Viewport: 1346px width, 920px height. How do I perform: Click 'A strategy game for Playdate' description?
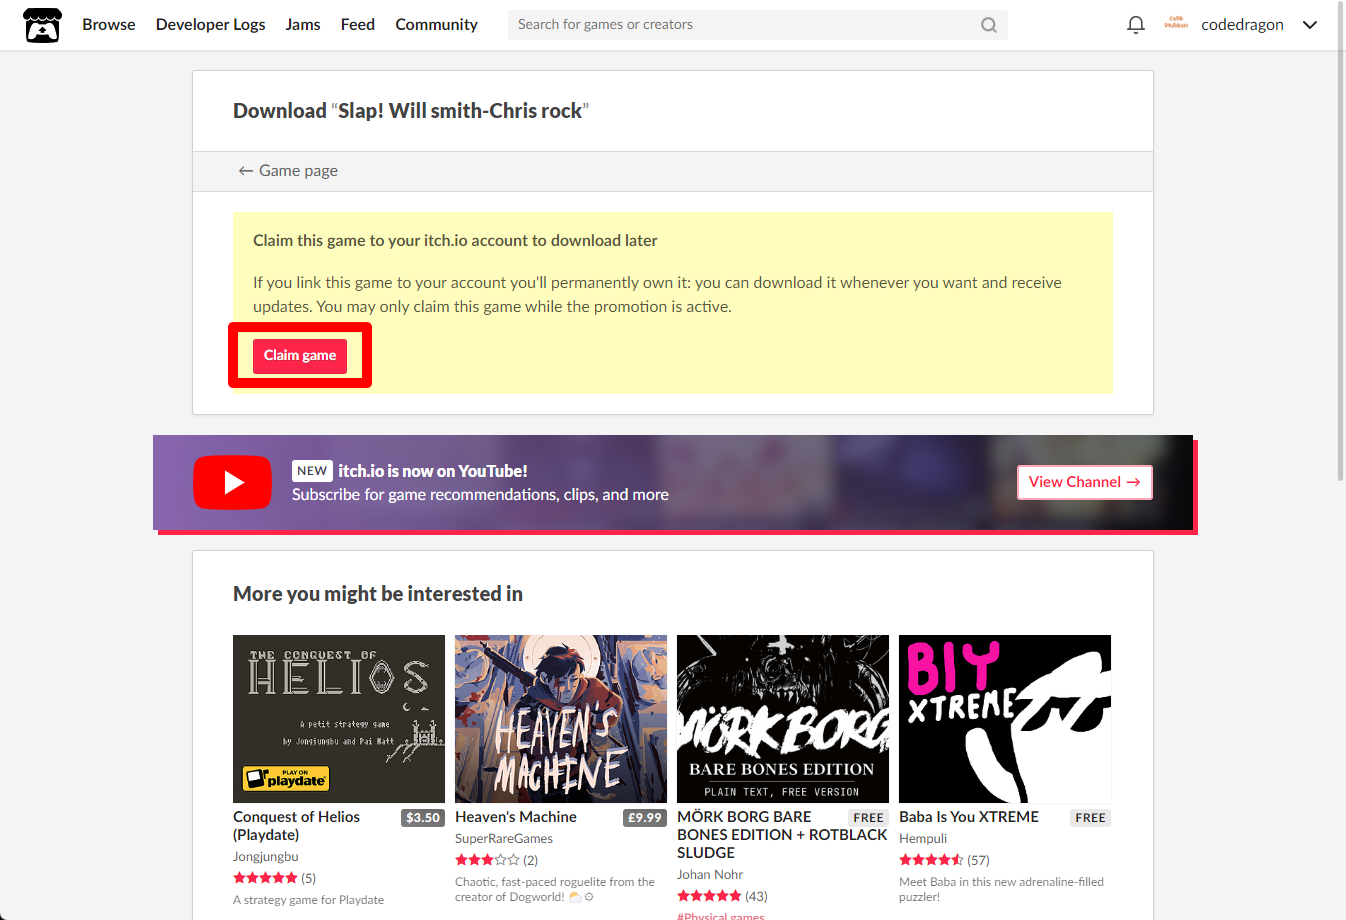click(309, 900)
